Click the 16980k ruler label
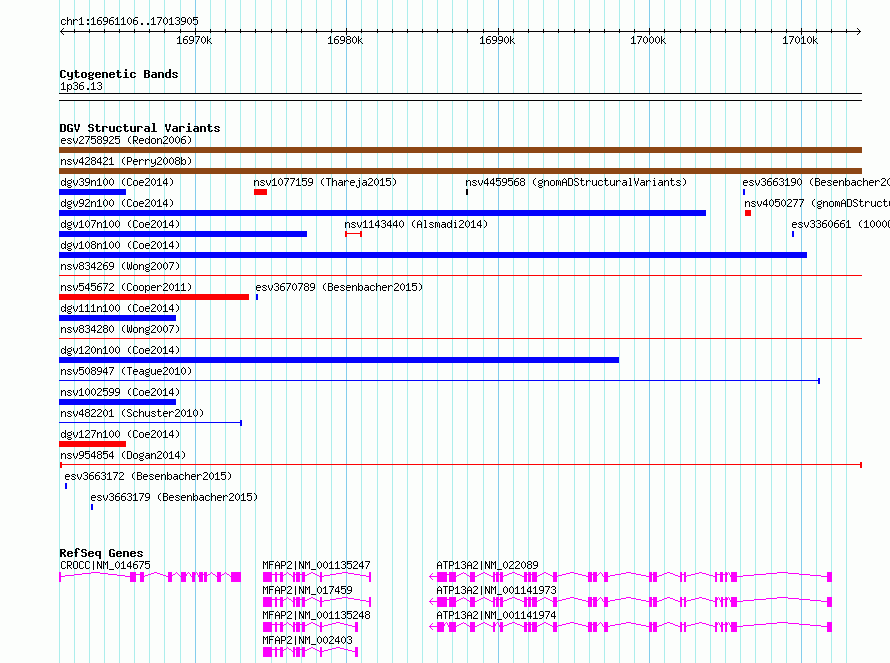 pyautogui.click(x=345, y=40)
